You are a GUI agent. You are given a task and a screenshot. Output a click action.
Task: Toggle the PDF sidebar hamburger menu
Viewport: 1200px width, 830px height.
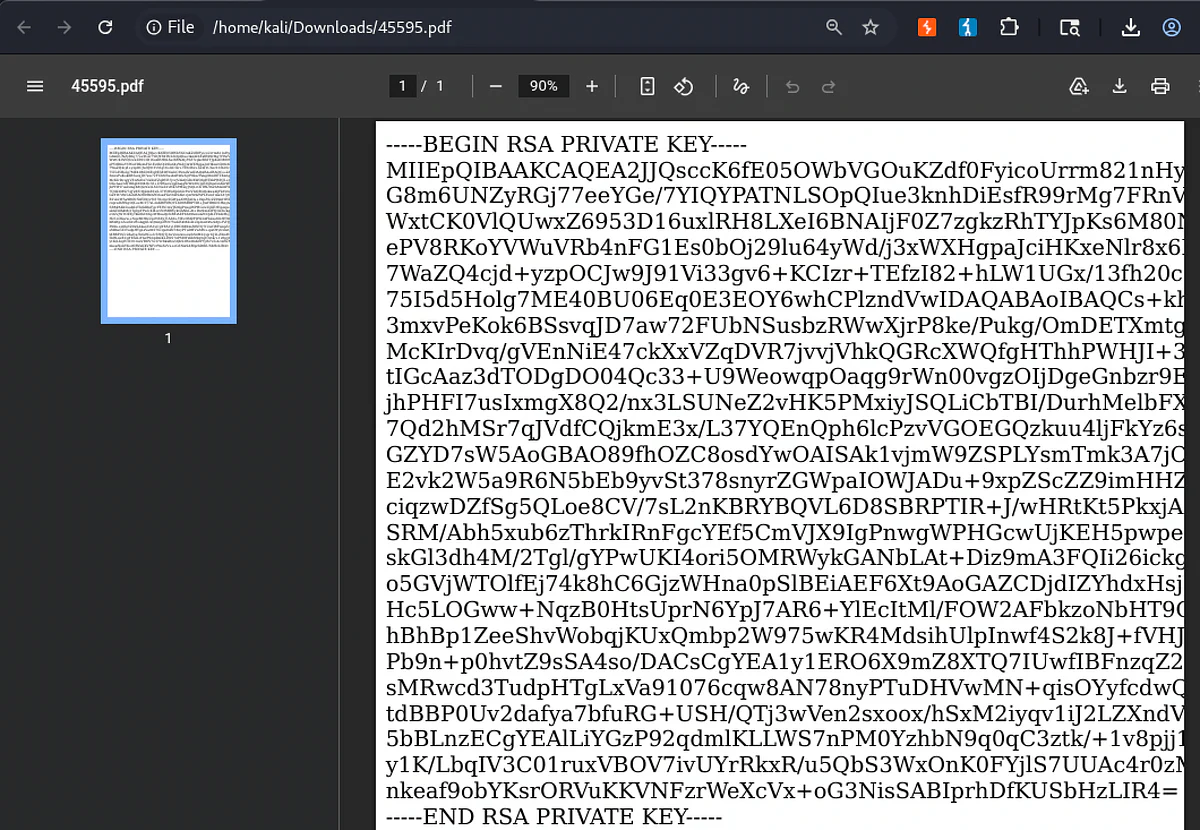tap(35, 86)
